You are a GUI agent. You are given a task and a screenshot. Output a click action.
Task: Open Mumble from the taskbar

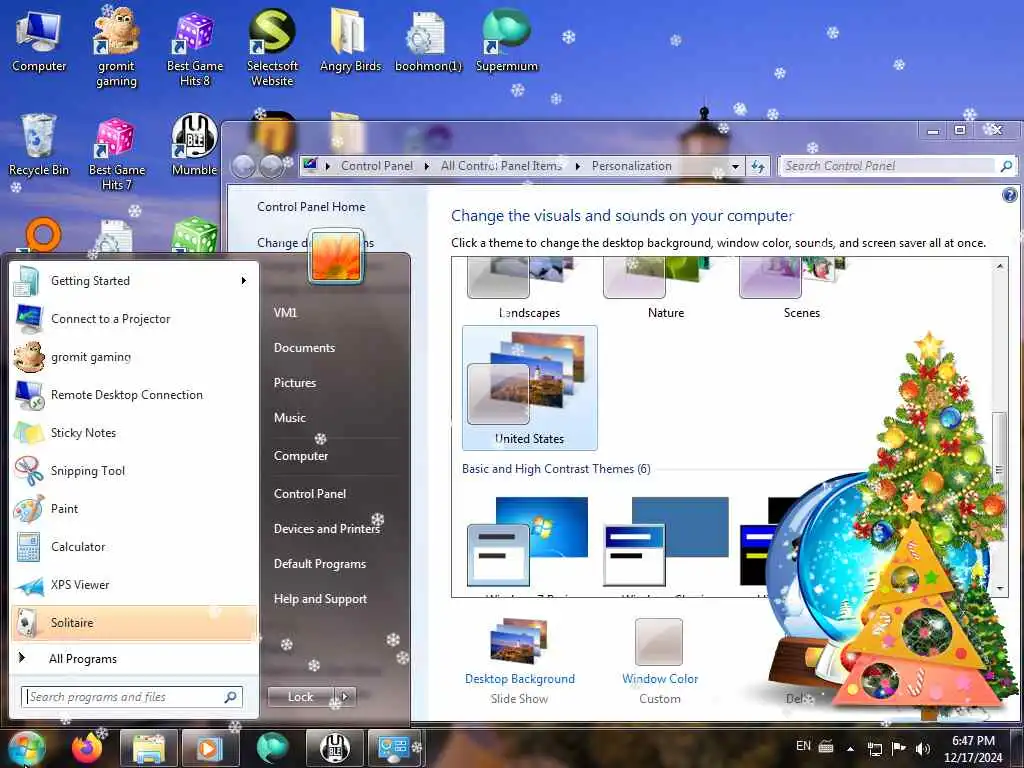(x=334, y=748)
